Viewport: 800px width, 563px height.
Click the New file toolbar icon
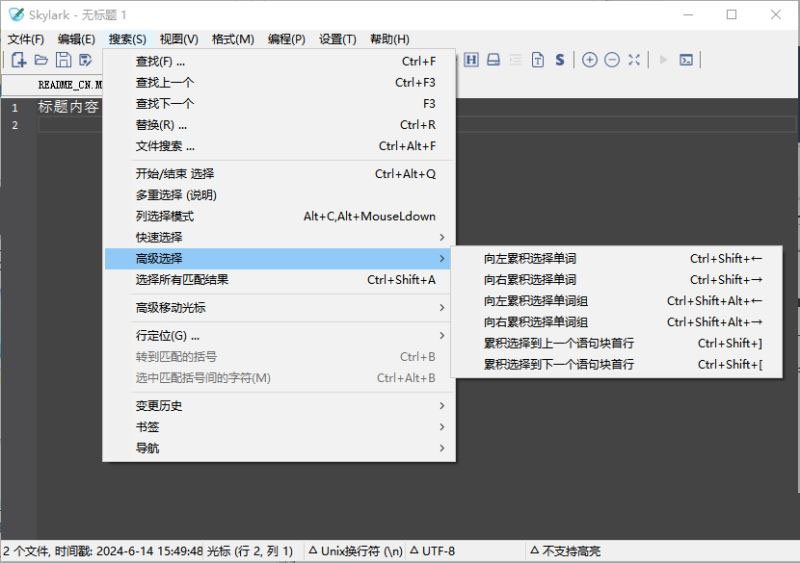click(x=18, y=60)
